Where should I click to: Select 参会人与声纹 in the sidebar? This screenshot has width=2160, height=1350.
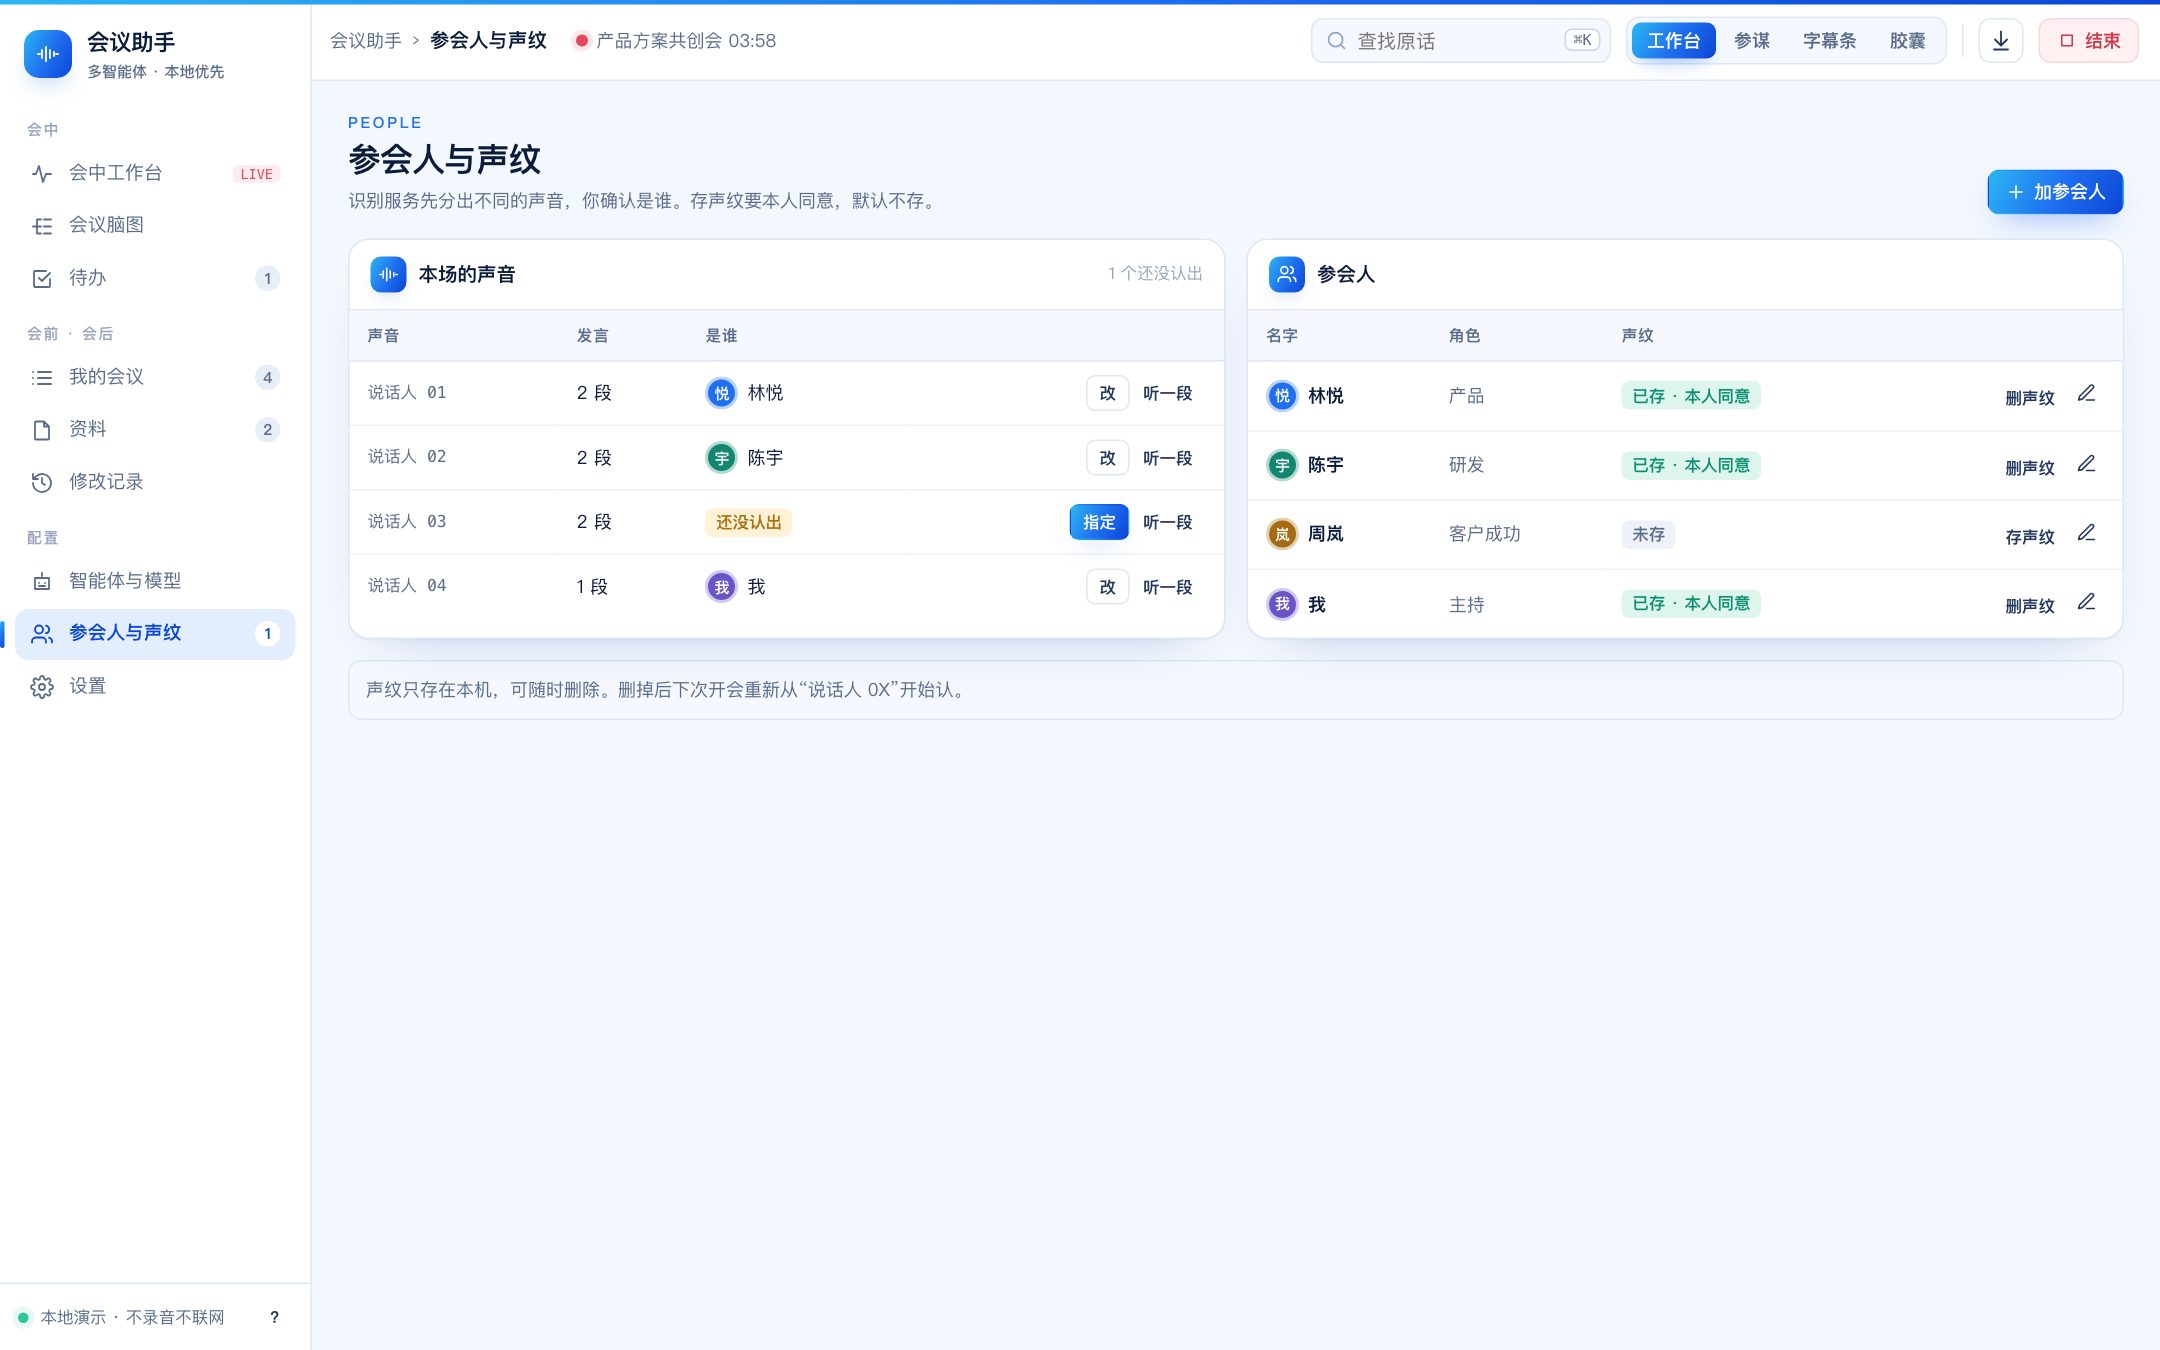coord(155,634)
